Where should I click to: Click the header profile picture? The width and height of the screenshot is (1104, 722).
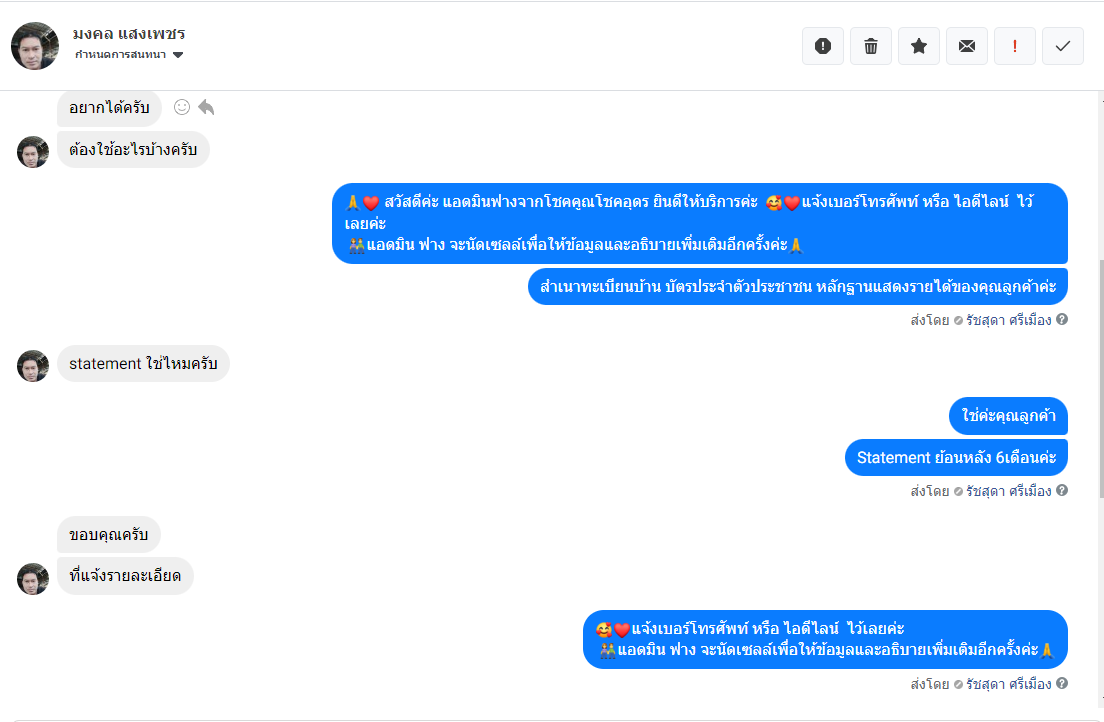(35, 46)
